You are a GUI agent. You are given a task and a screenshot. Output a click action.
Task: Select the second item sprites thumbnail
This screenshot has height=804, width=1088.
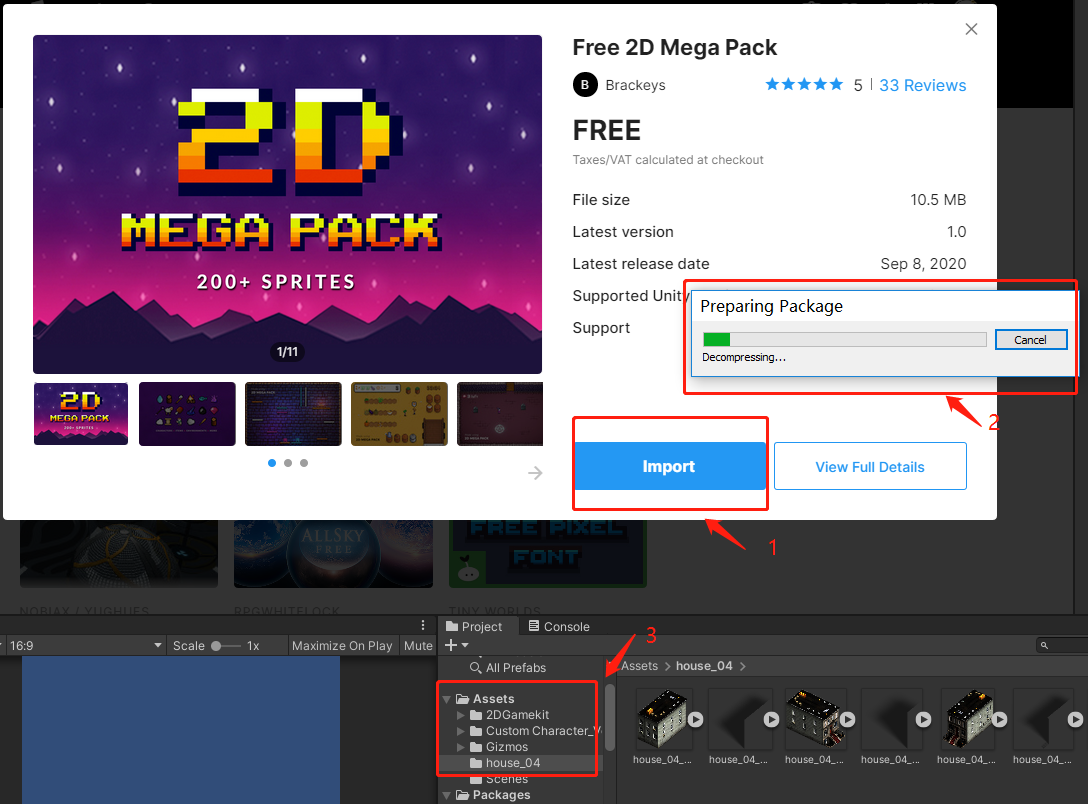point(187,413)
